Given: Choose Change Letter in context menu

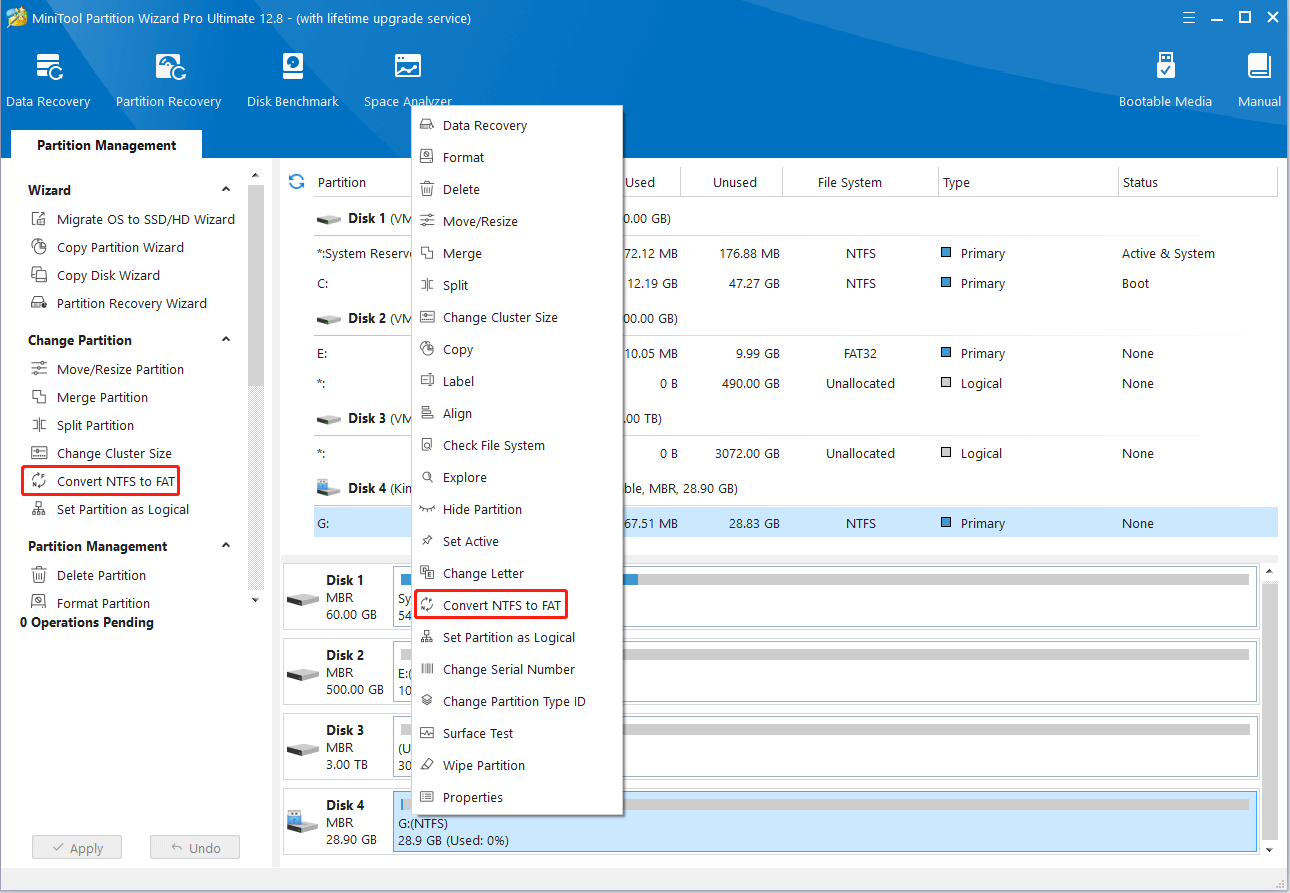Looking at the screenshot, I should [517, 573].
